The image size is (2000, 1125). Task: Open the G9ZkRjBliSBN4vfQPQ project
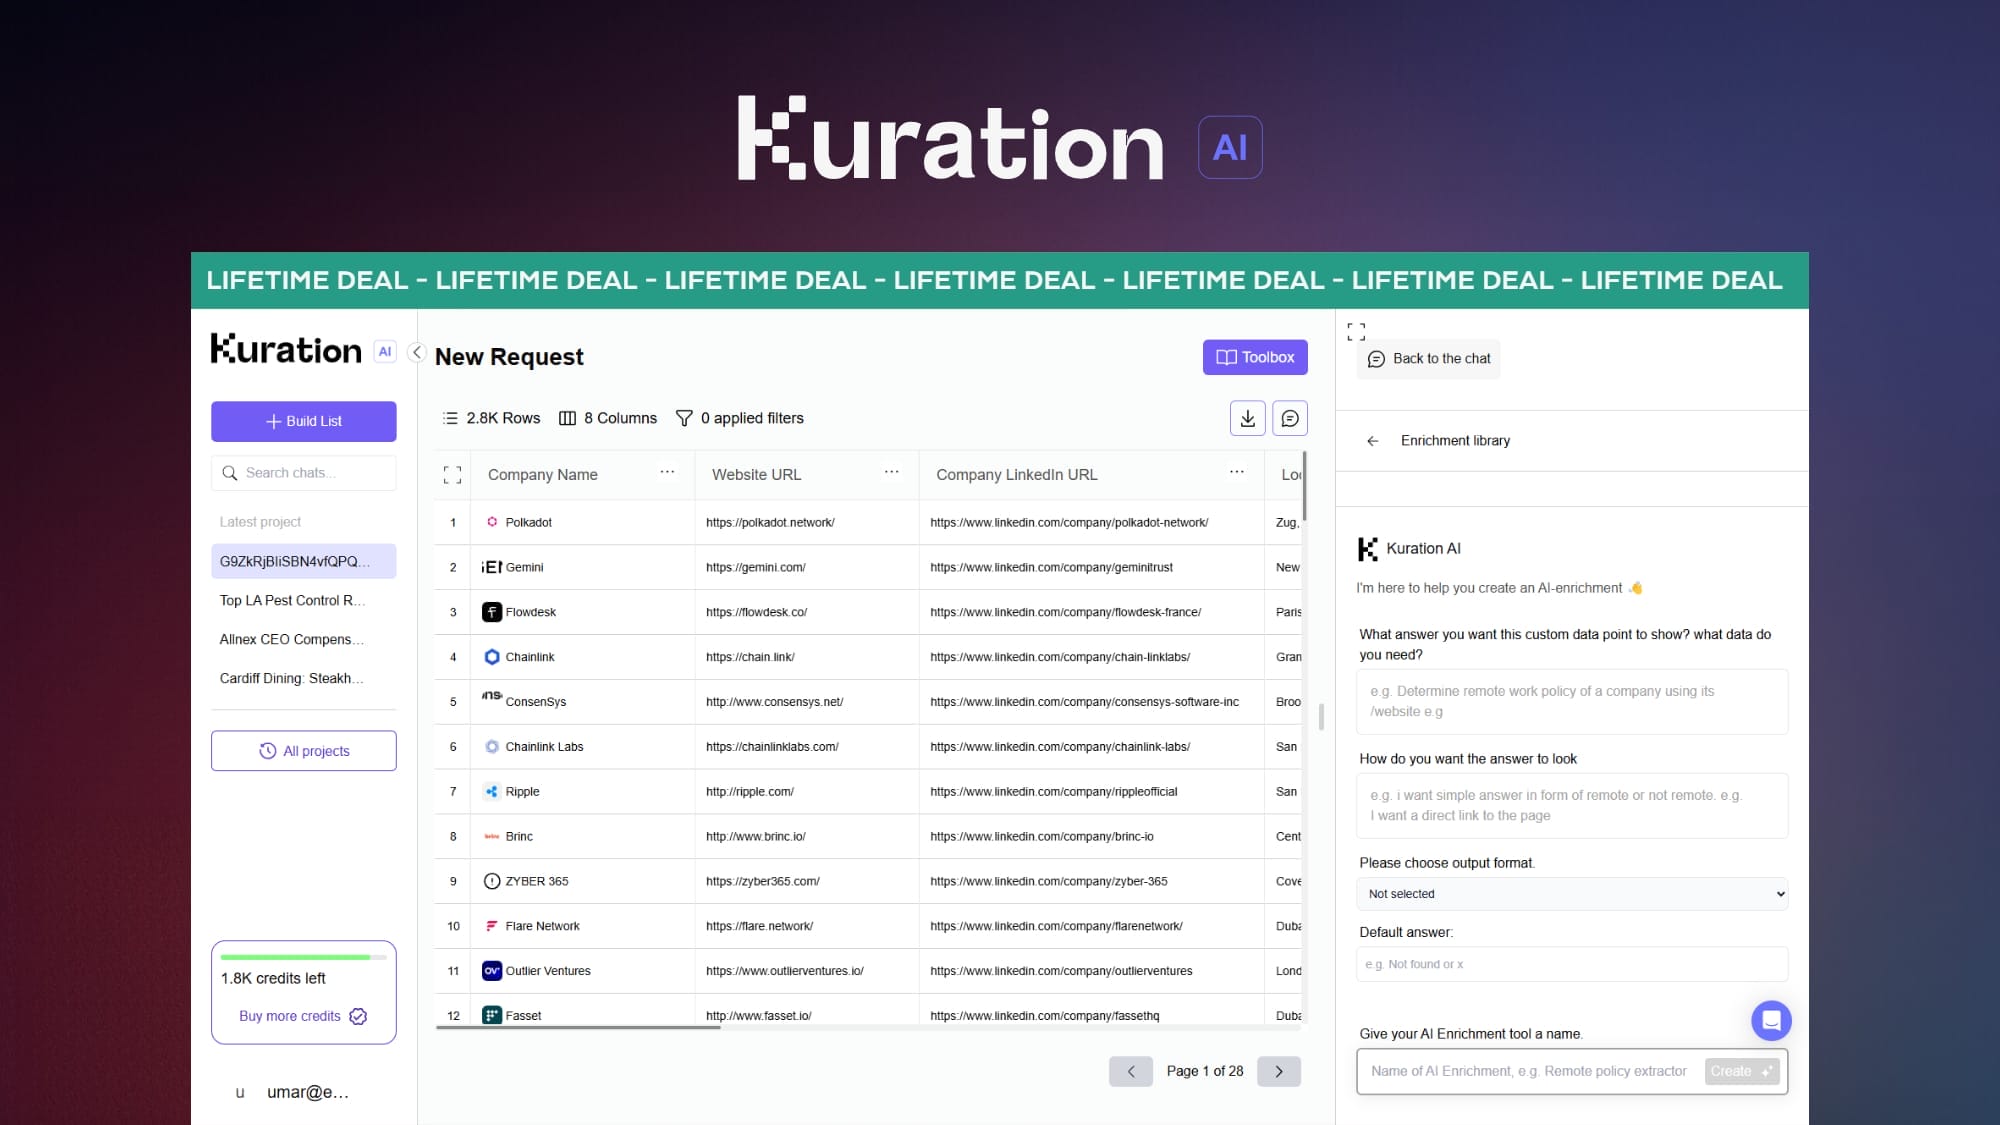pos(303,561)
